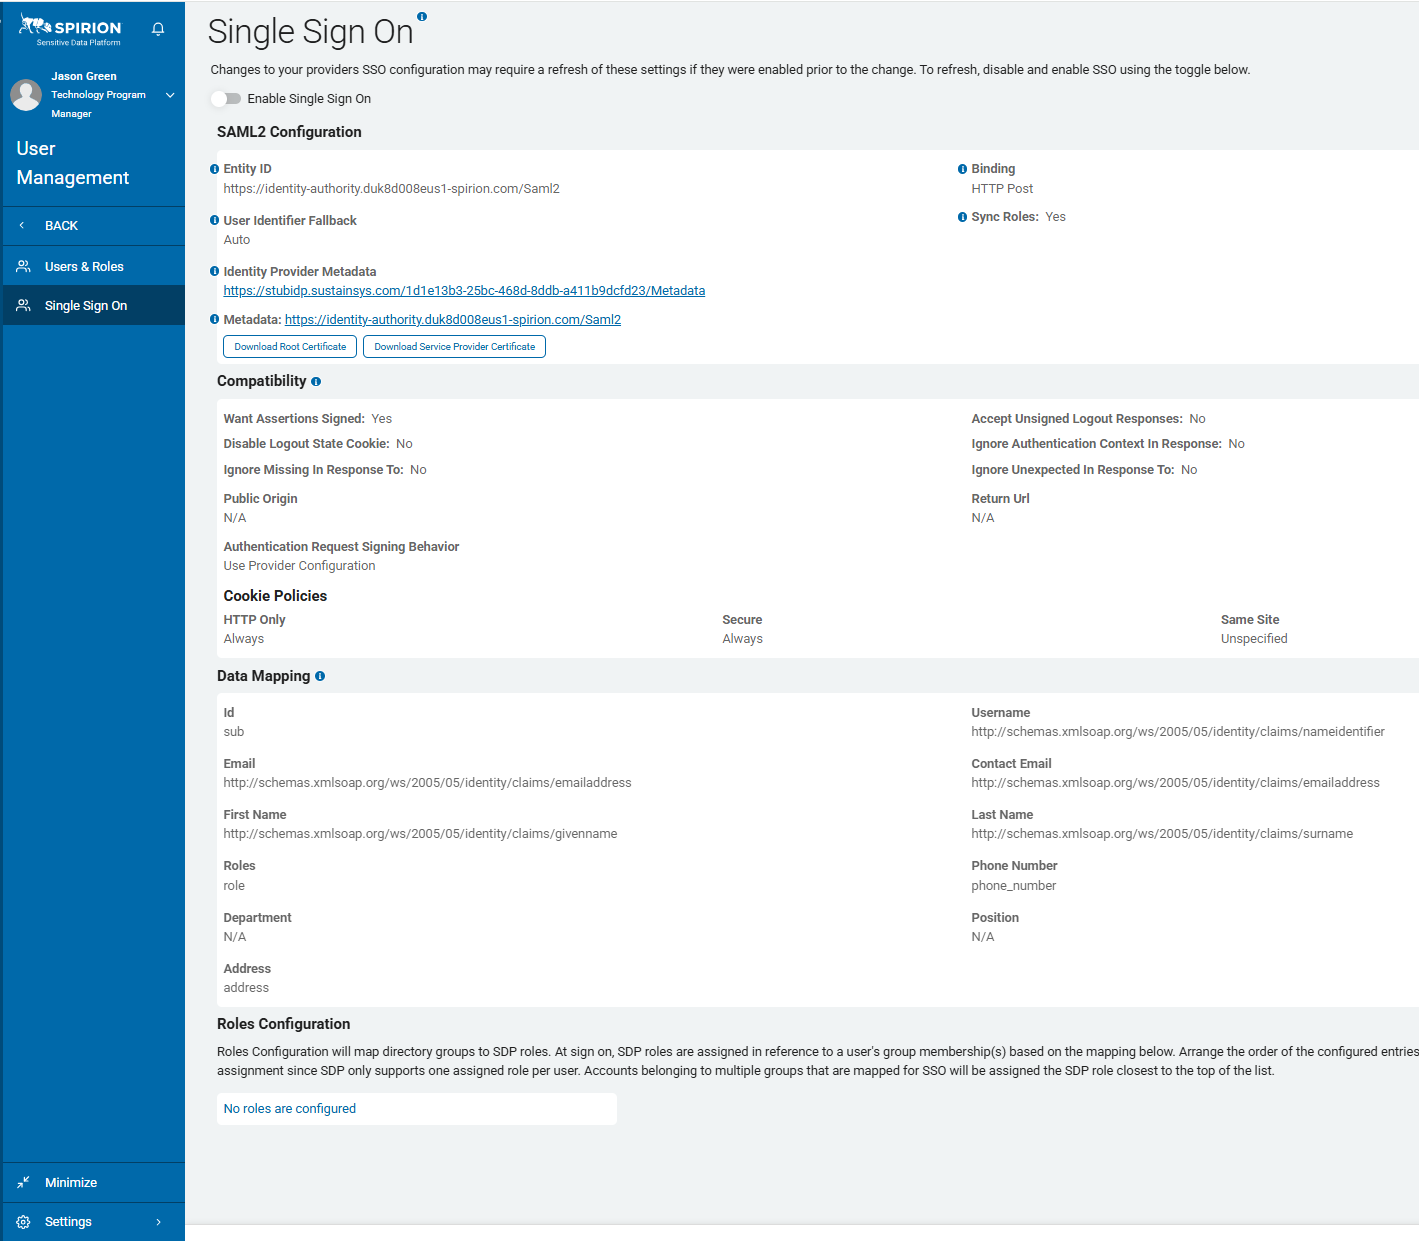Click the info icon beside the Metadata link
Screen dimensions: 1419x1241
(214, 319)
